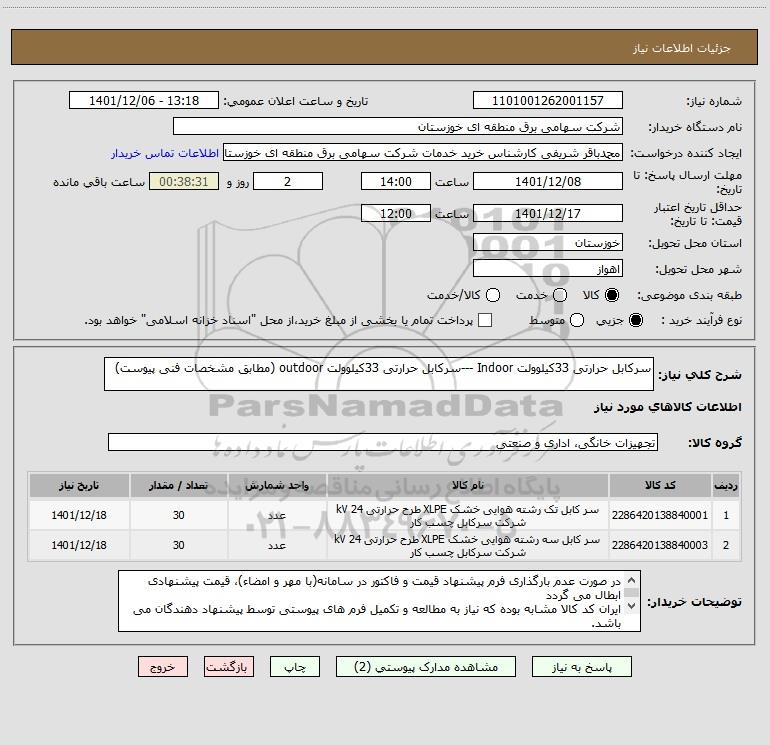Click product code 2286420138840001
This screenshot has height=745, width=770.
(660, 515)
